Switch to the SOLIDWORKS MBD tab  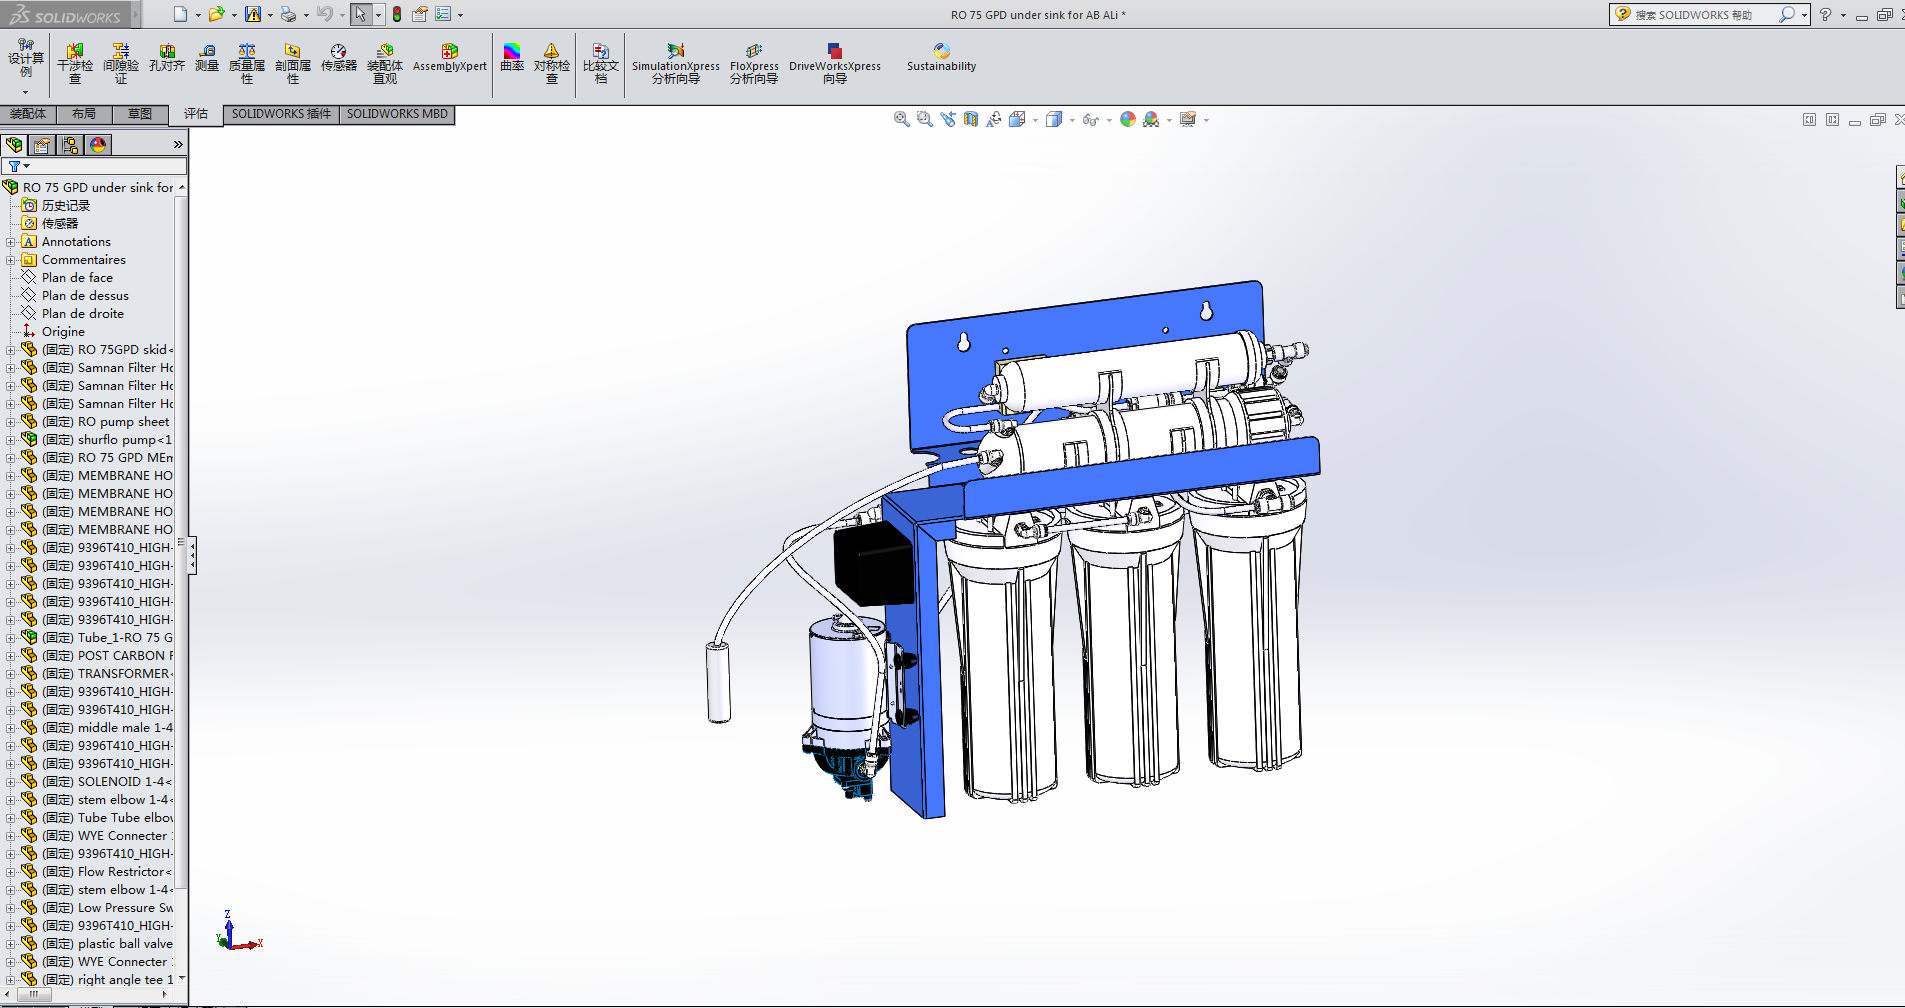click(x=397, y=114)
